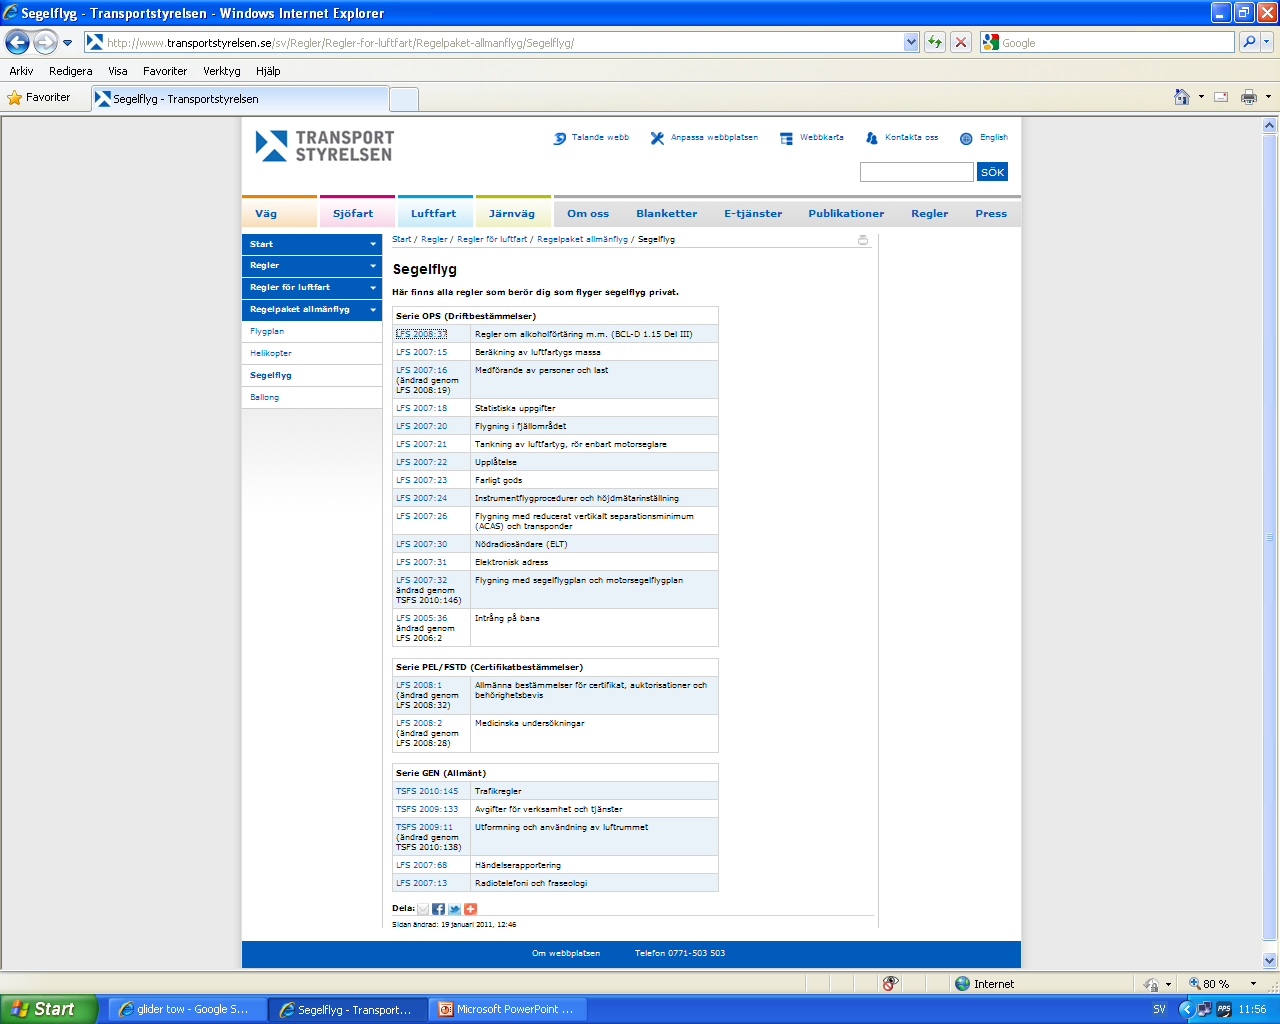Open the Verktyg menu
Screen dimensions: 1280x1024
pyautogui.click(x=222, y=71)
